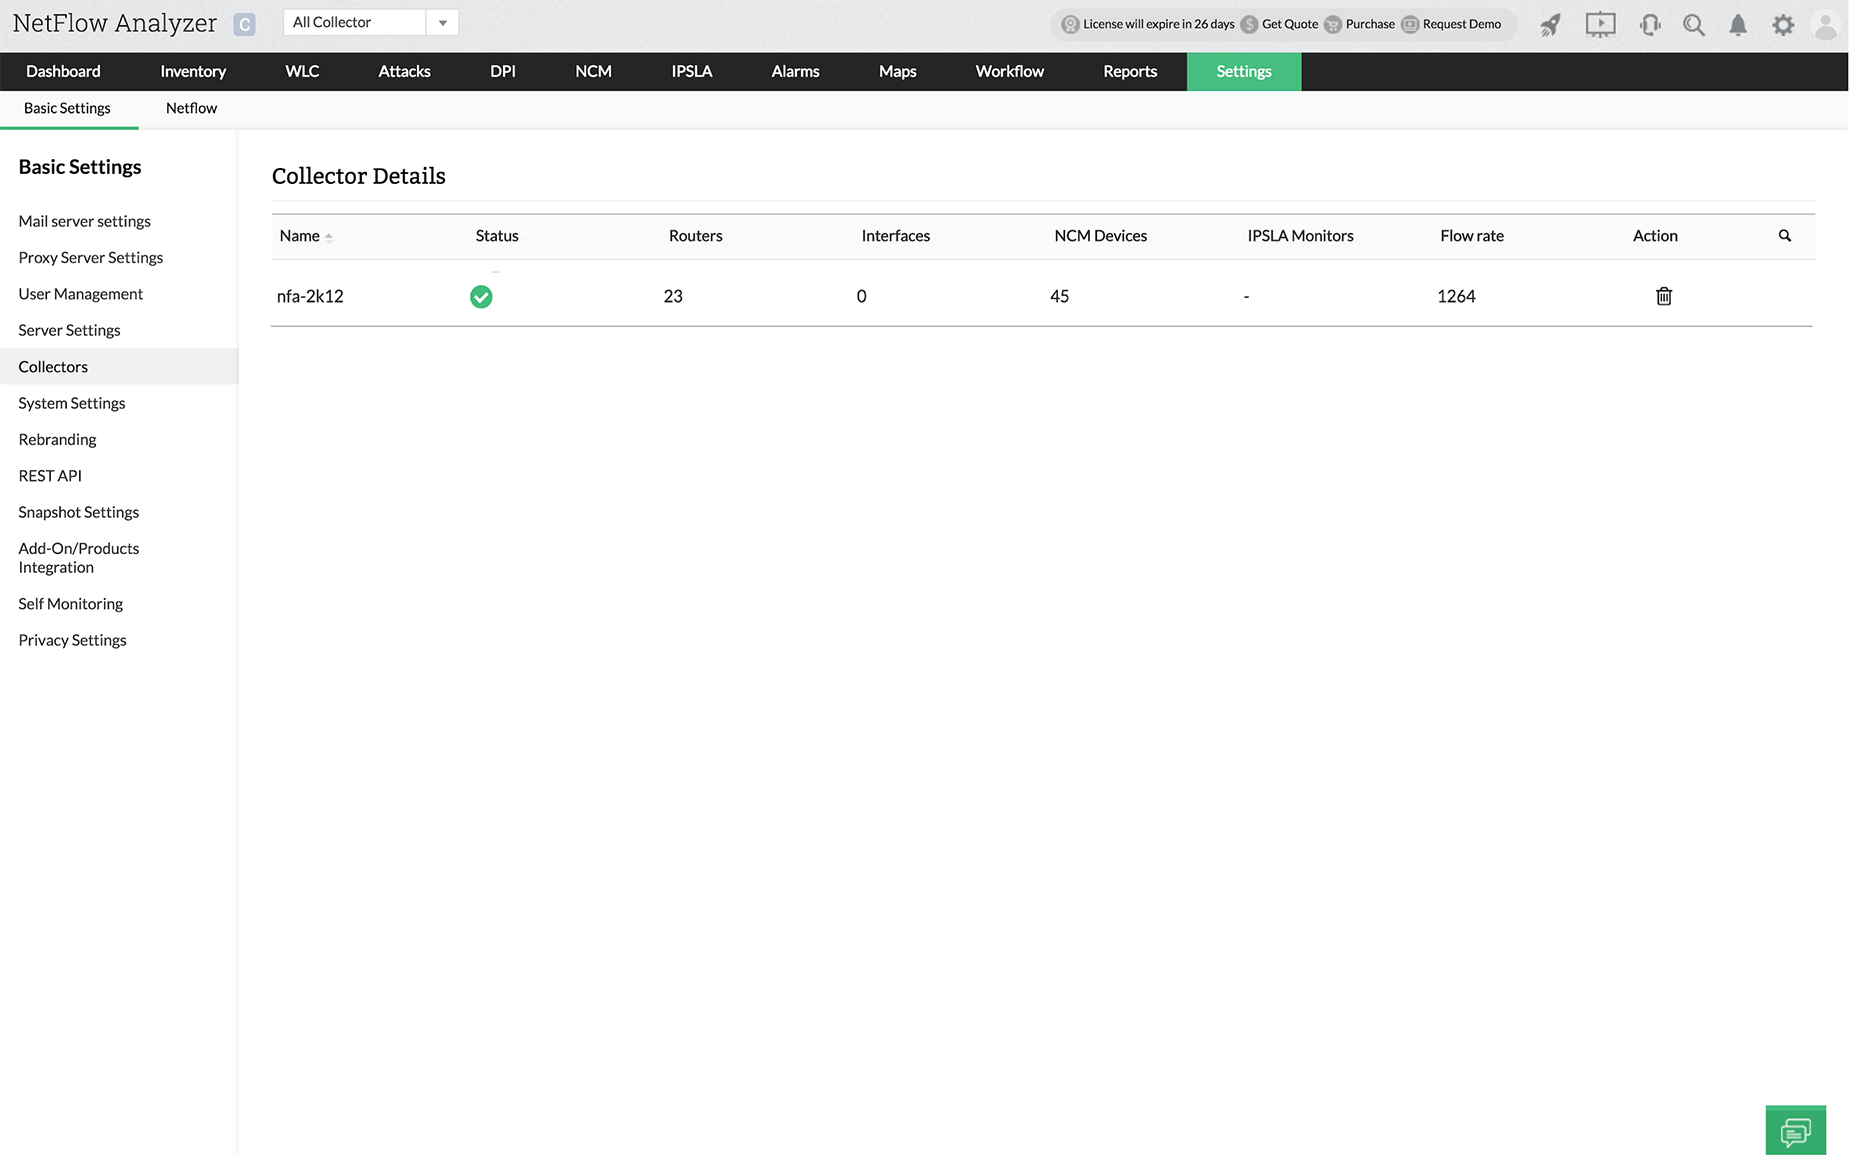Click the Routers column header
This screenshot has width=1850, height=1156.
coord(695,236)
